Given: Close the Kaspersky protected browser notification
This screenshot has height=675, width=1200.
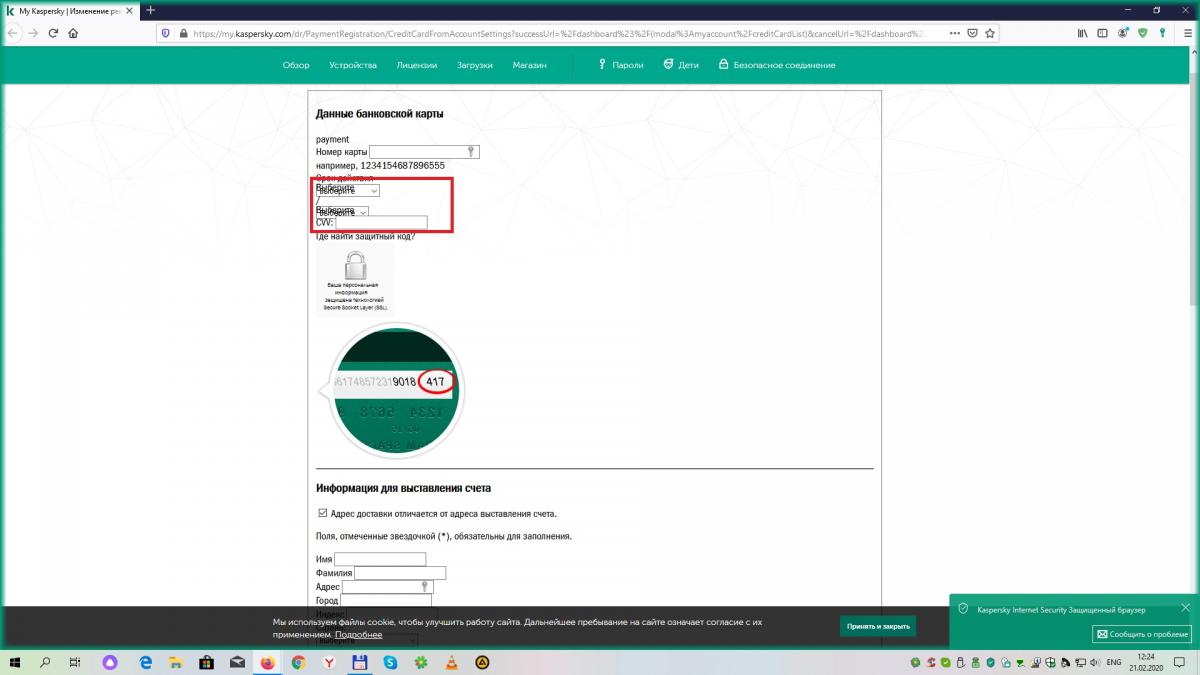Looking at the screenshot, I should [x=1185, y=608].
